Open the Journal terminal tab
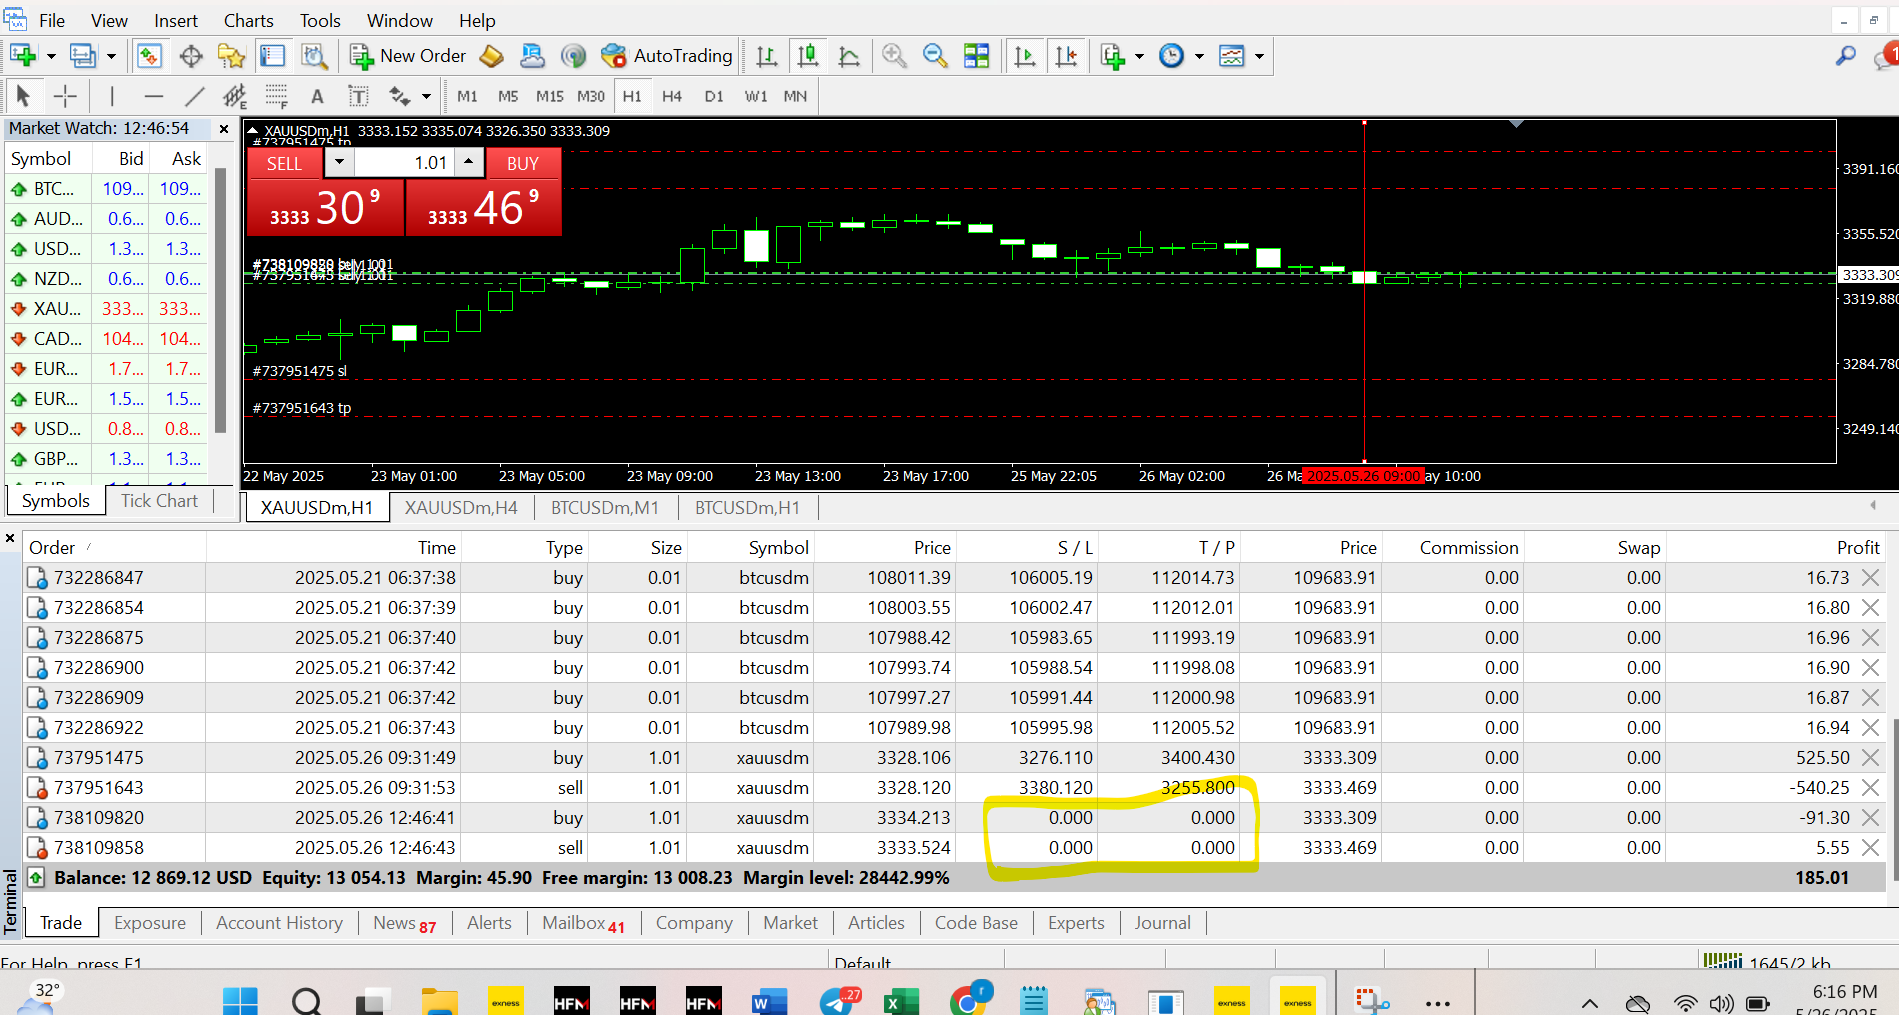This screenshot has width=1899, height=1015. [1163, 923]
